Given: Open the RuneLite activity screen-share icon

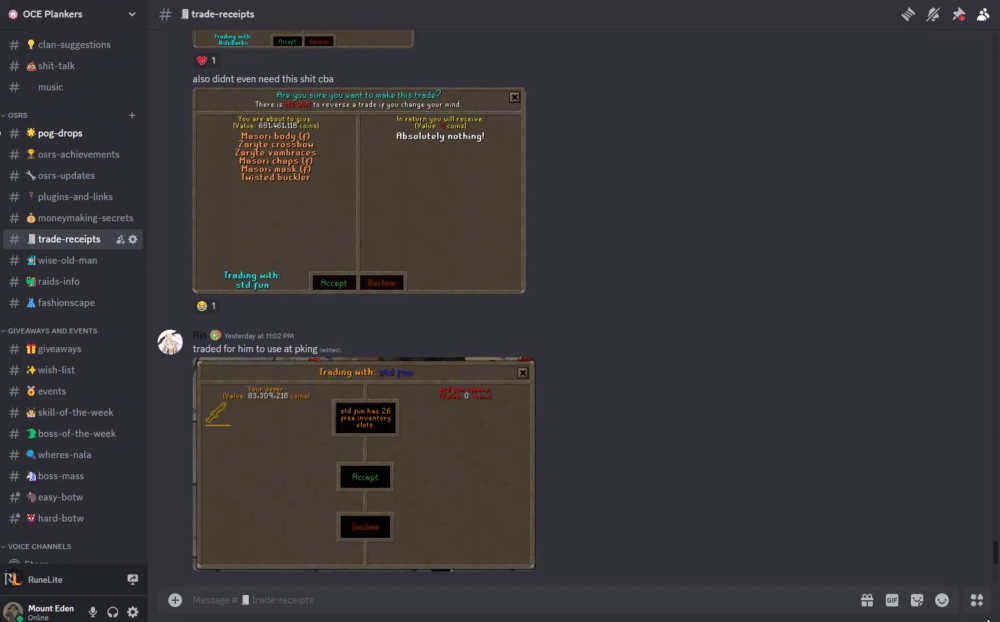Looking at the screenshot, I should 133,579.
